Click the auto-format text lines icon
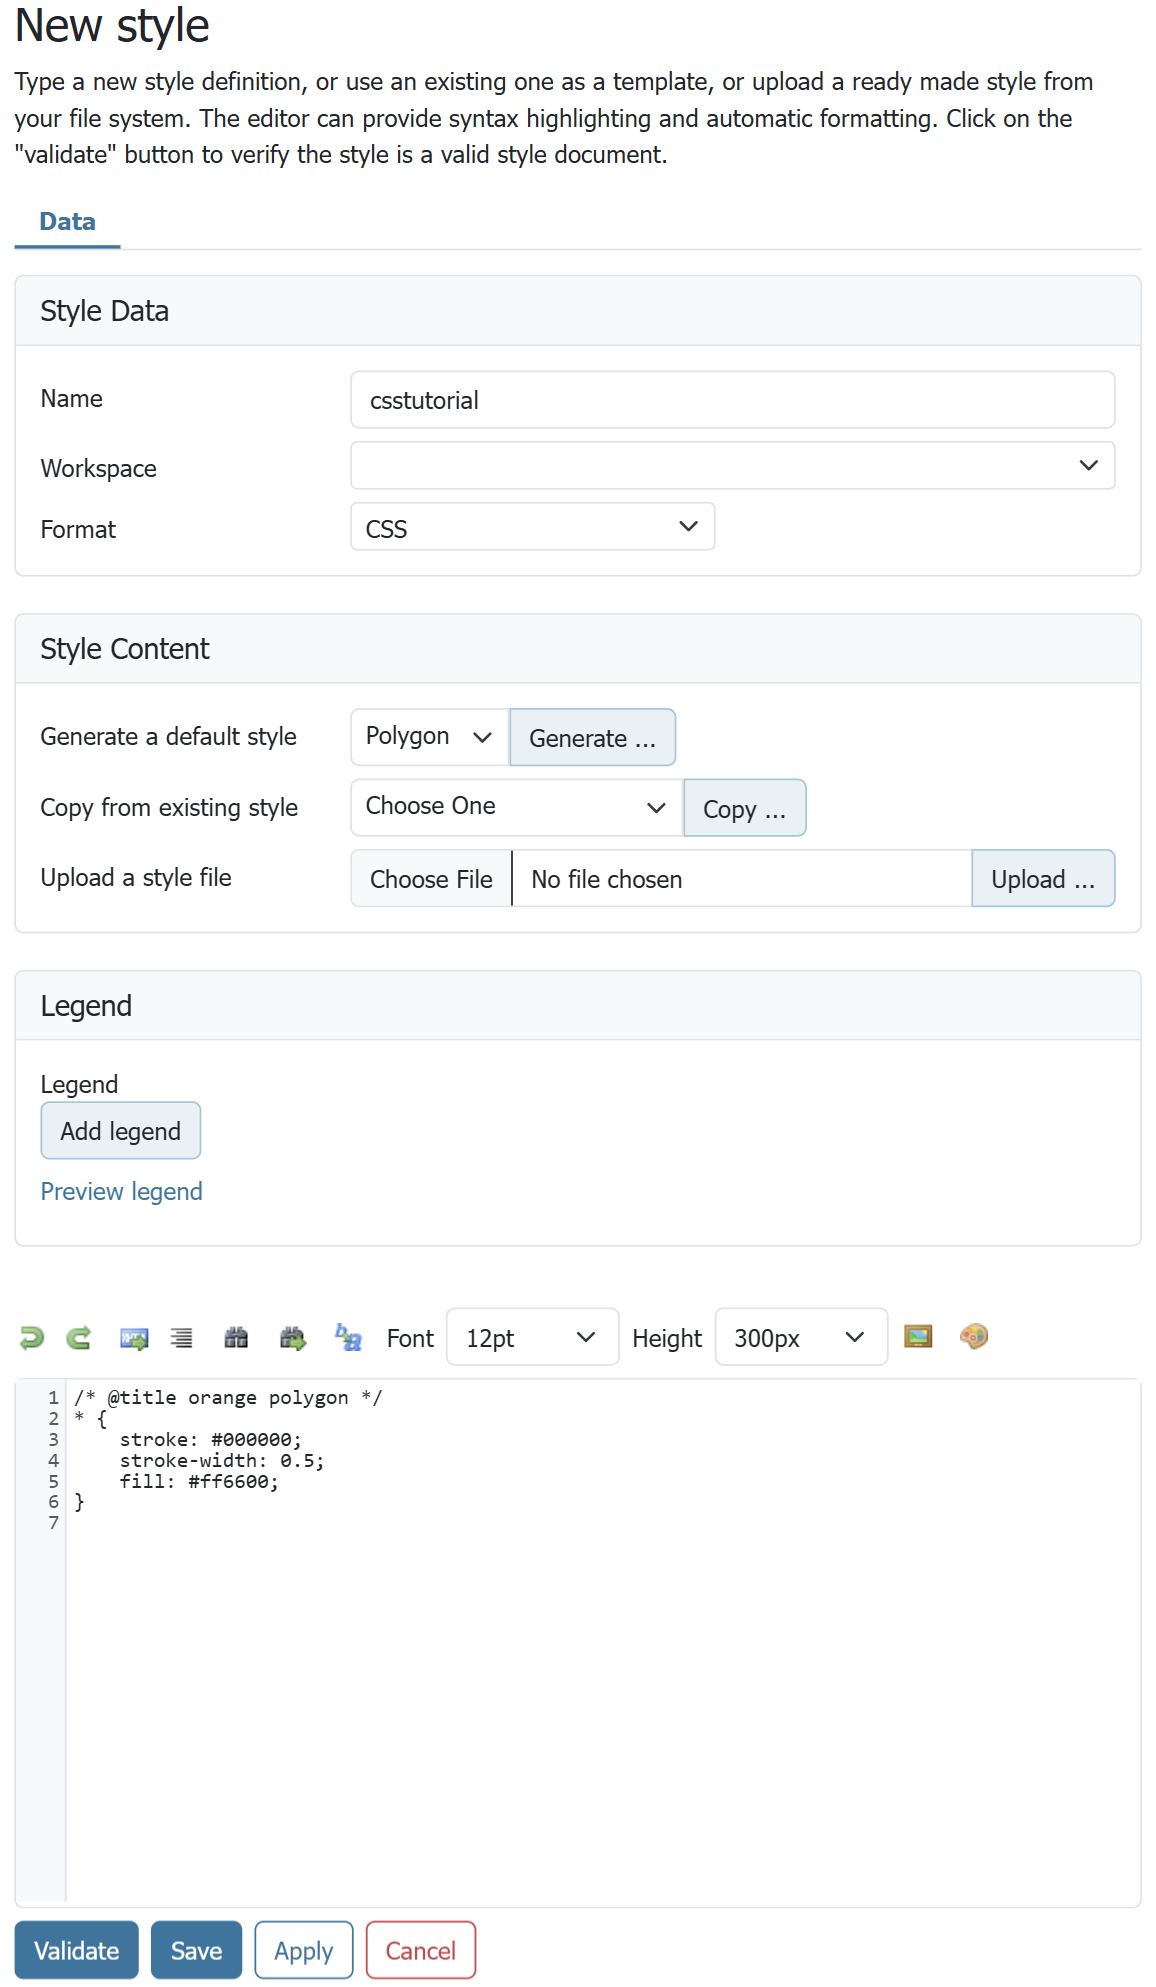This screenshot has width=1156, height=1987. (x=181, y=1338)
